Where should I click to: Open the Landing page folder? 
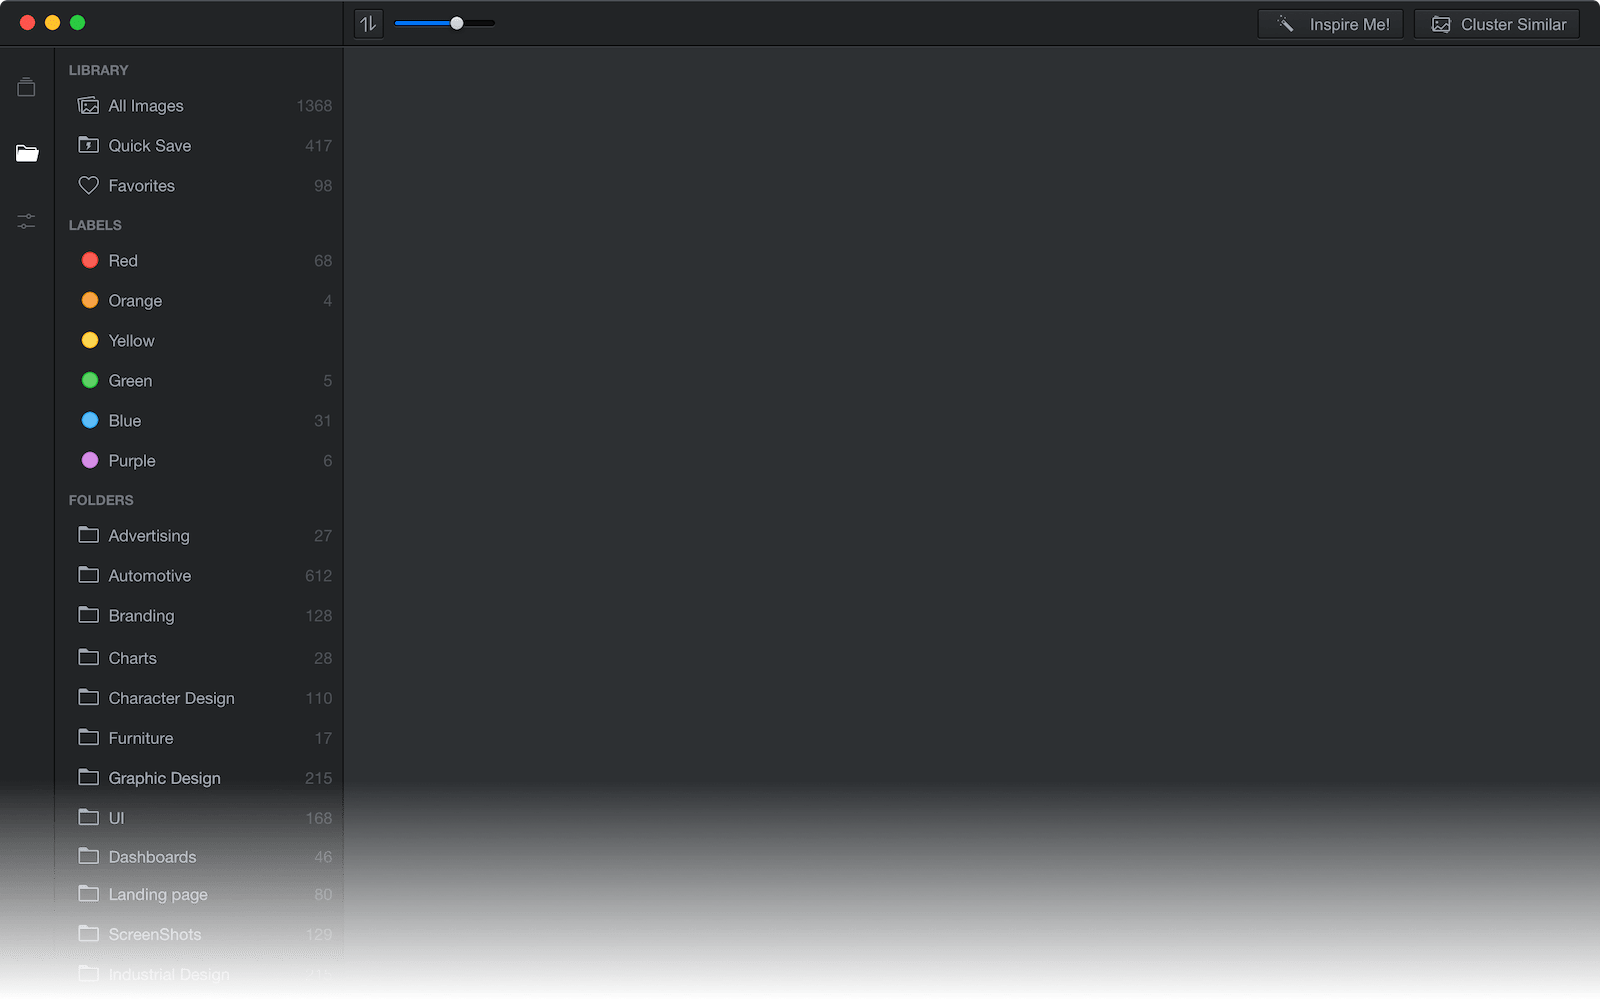coord(158,895)
